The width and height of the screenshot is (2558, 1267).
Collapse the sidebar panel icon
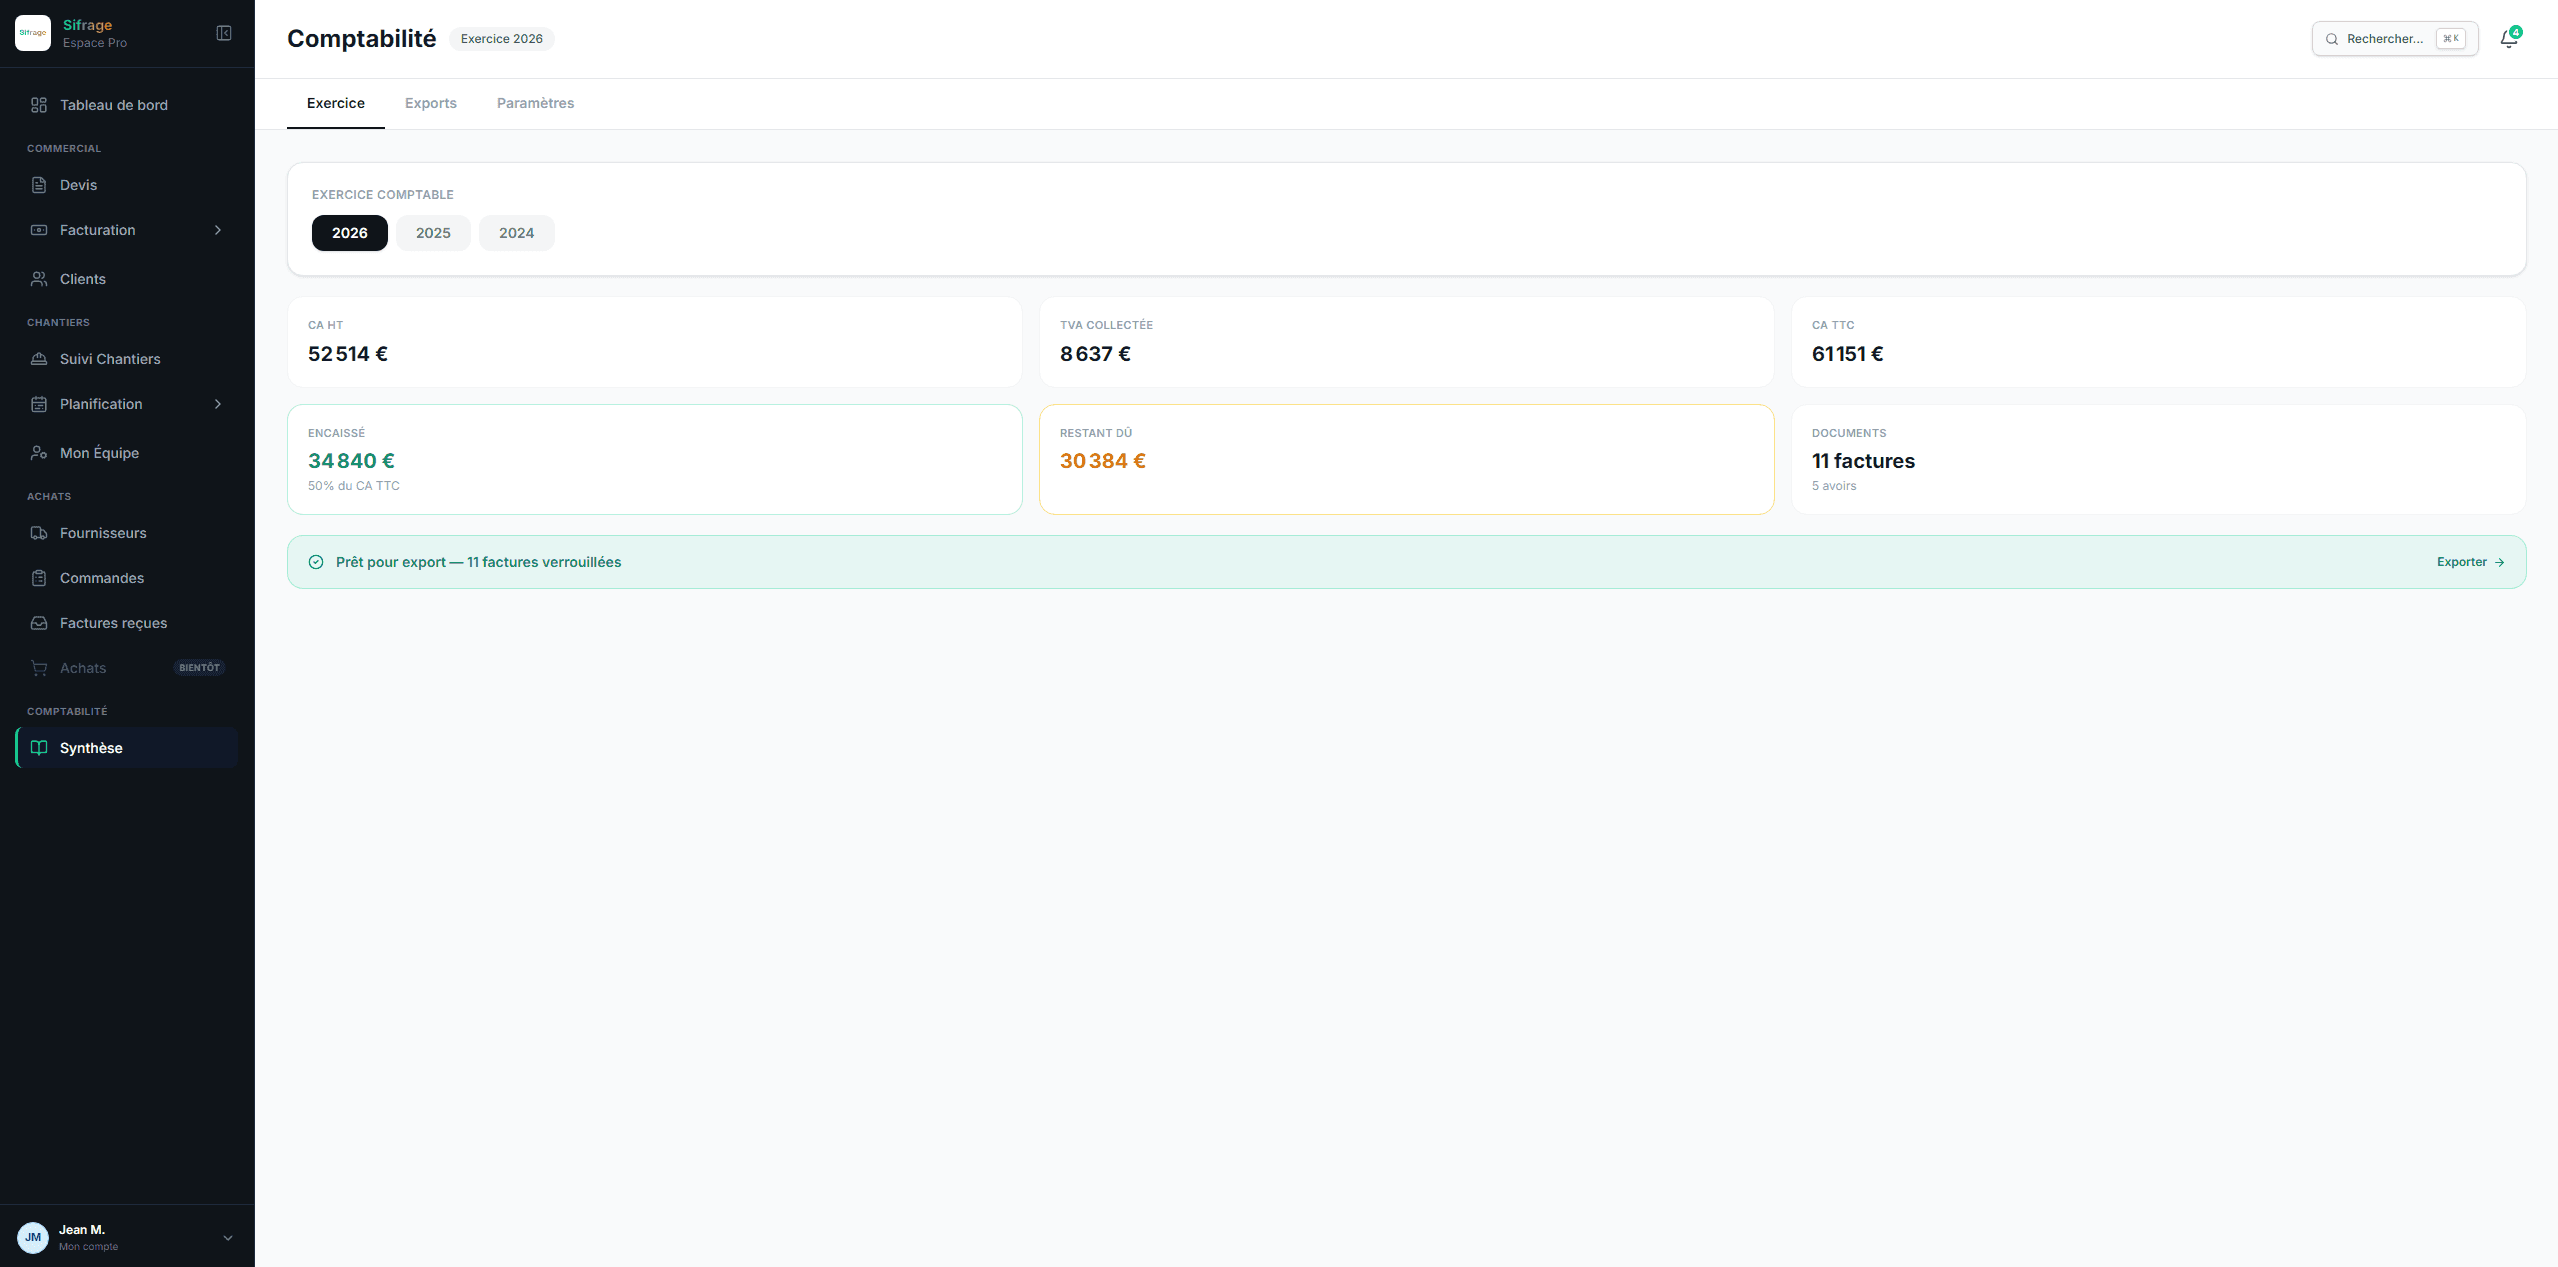pyautogui.click(x=224, y=33)
